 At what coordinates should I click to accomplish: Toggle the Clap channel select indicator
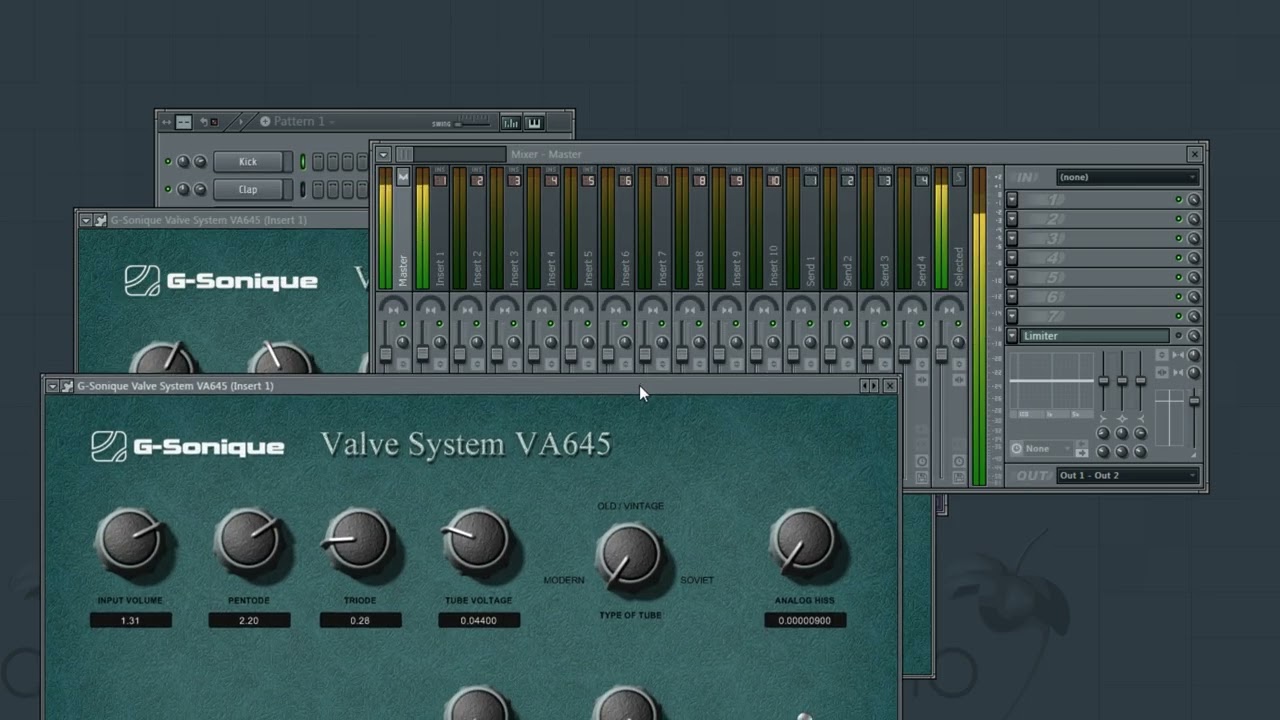tap(303, 189)
